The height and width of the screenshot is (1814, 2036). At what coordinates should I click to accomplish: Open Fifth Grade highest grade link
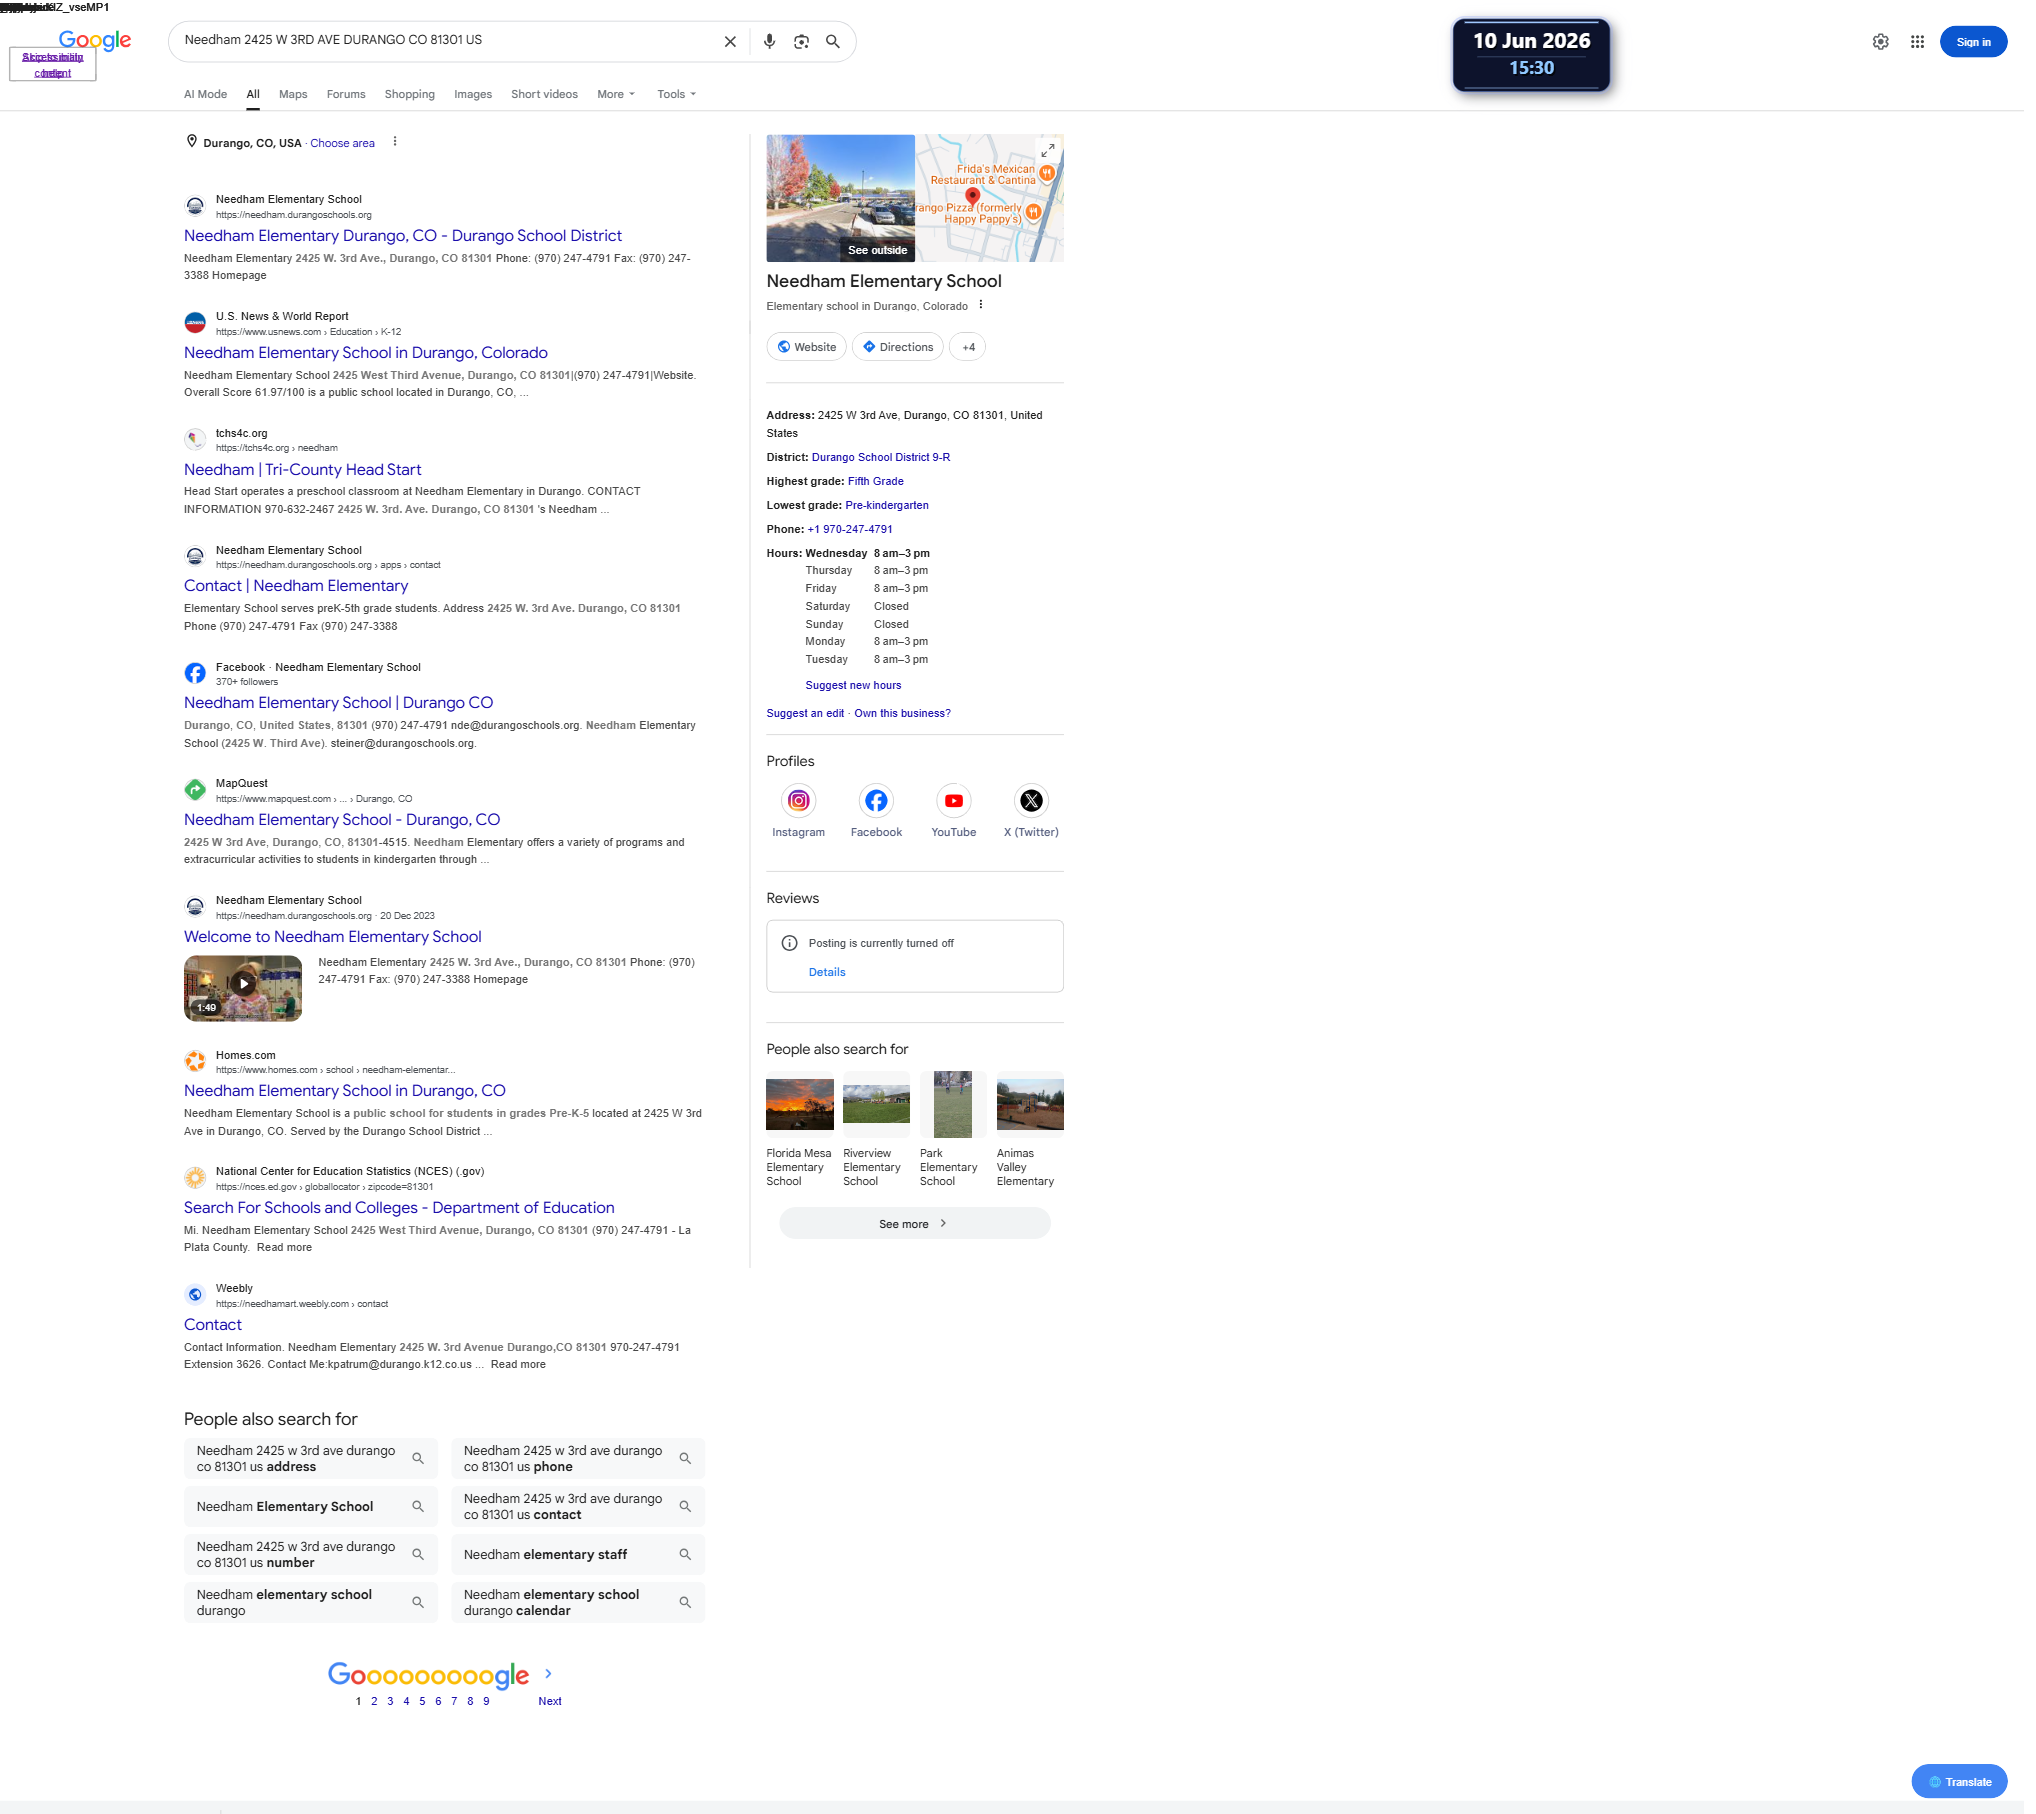(876, 481)
